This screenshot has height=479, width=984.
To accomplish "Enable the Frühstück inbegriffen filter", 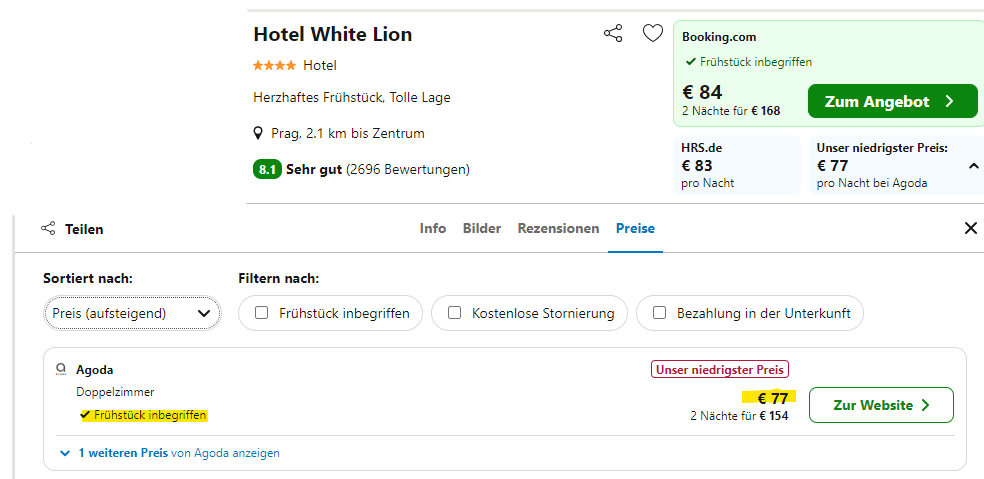I will [x=262, y=313].
